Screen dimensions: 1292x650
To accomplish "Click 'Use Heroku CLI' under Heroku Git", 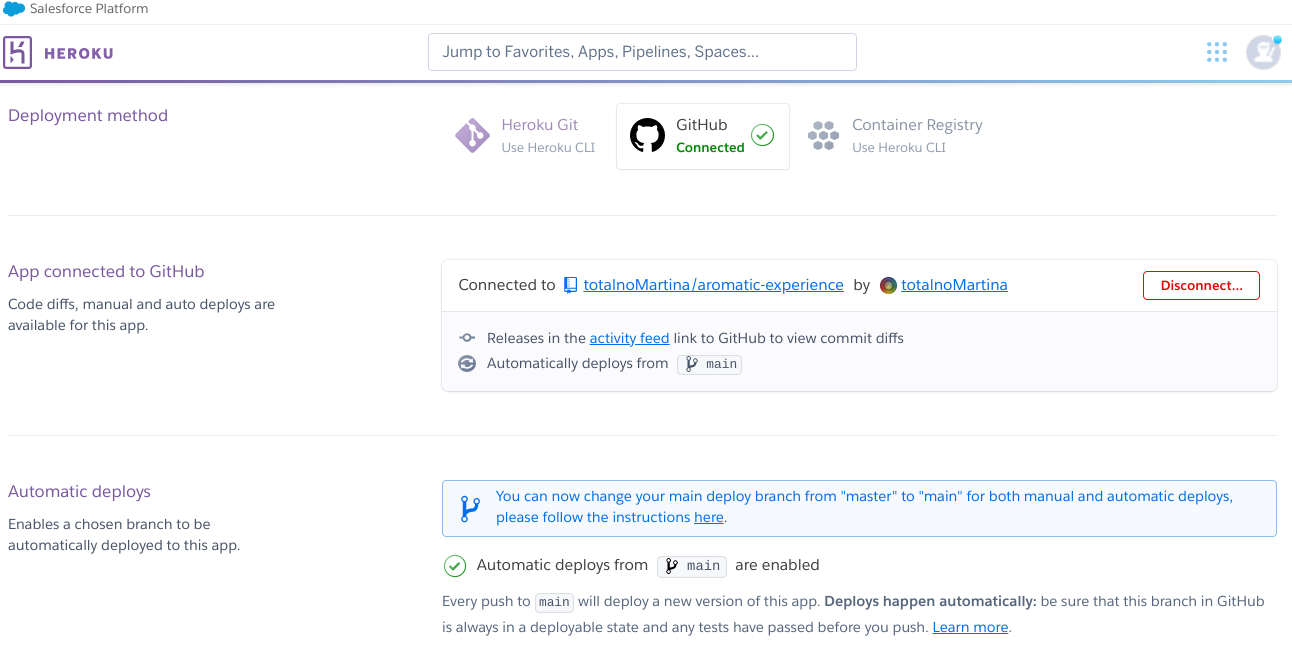I will [x=548, y=147].
